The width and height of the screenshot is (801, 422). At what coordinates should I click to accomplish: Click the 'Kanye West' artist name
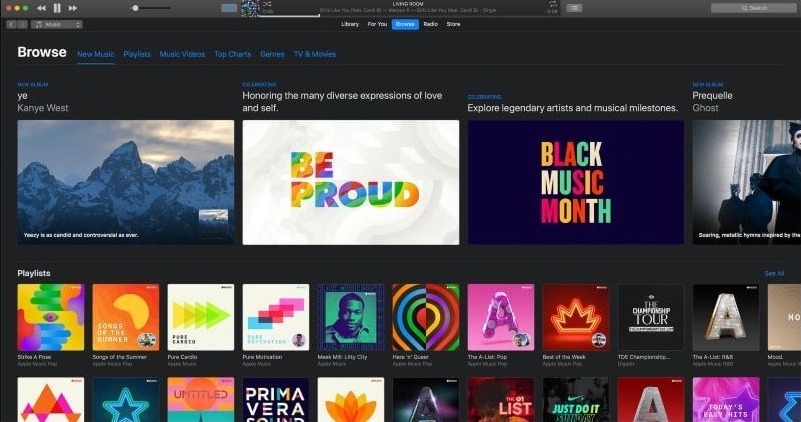(43, 108)
